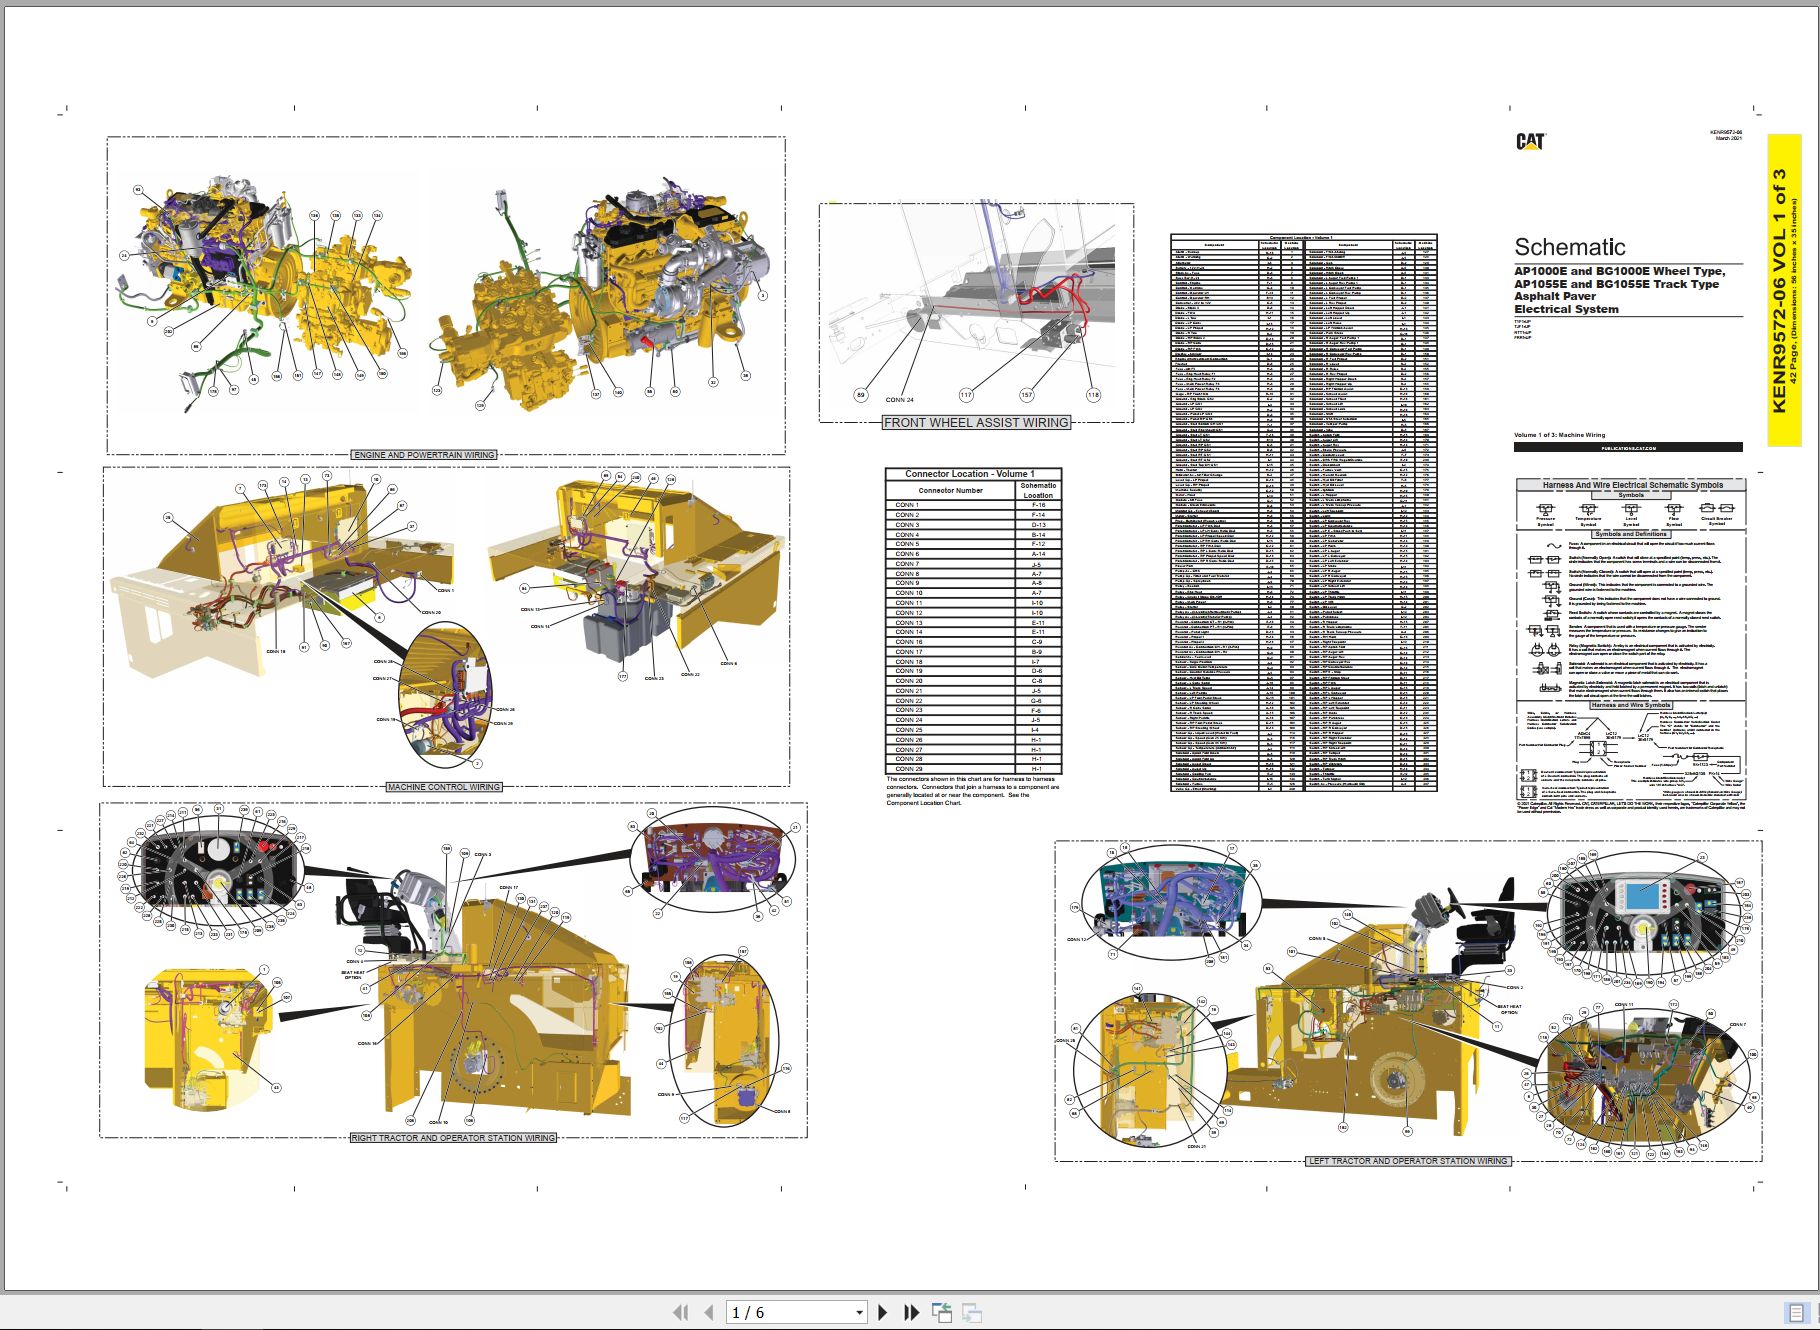Click the 'F-16' schematic location cell
Viewport: 1820px width, 1330px height.
pos(1038,505)
